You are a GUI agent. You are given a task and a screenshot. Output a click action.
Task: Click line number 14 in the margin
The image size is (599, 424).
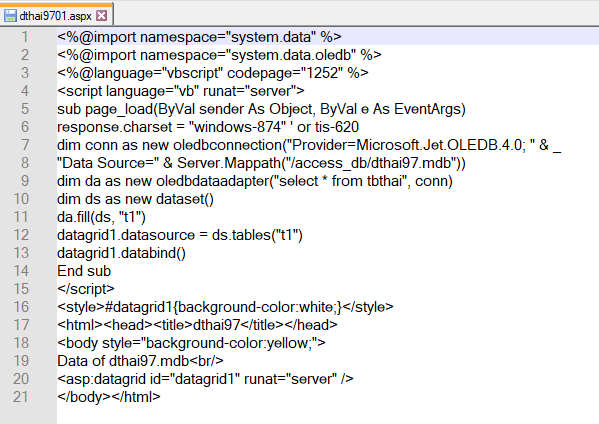pos(21,271)
